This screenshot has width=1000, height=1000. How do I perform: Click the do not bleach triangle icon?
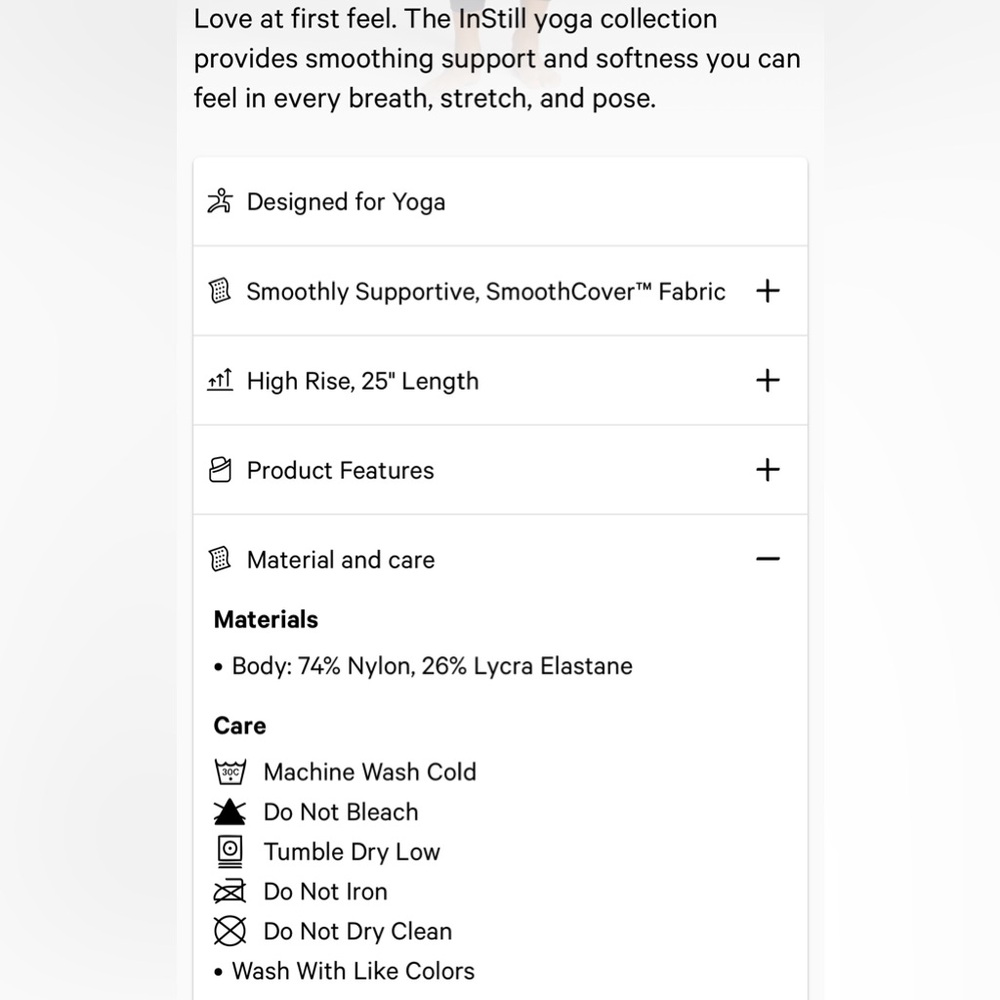(x=230, y=812)
